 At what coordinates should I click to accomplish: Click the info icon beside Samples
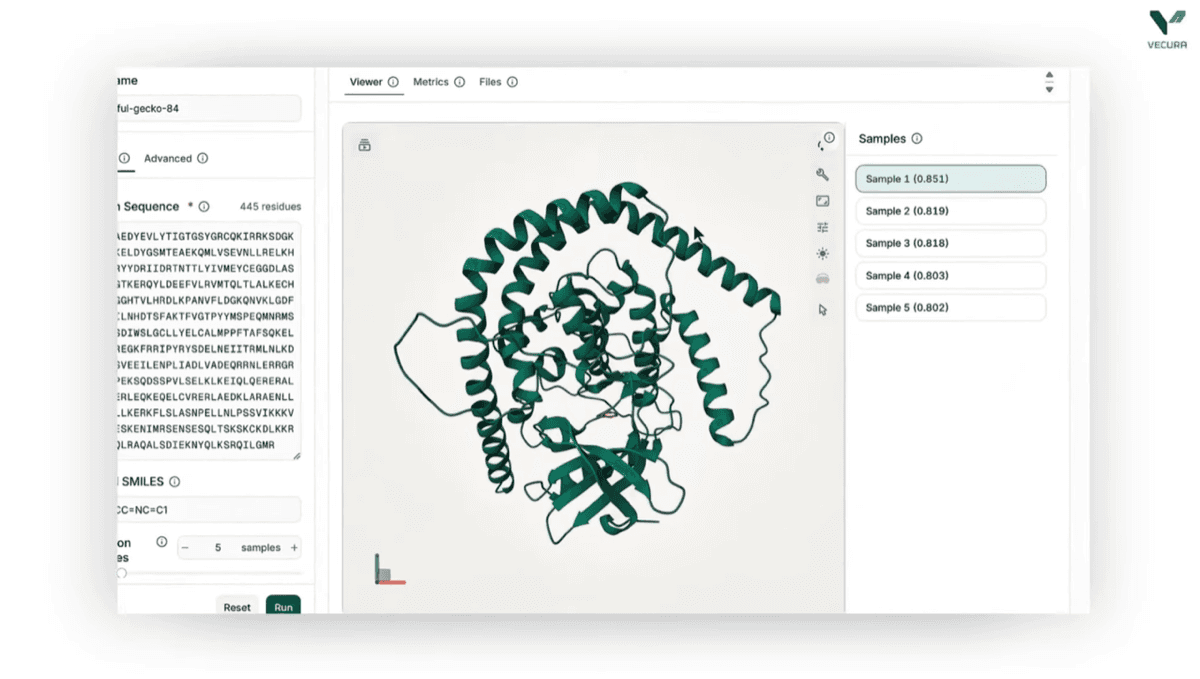pyautogui.click(x=917, y=139)
